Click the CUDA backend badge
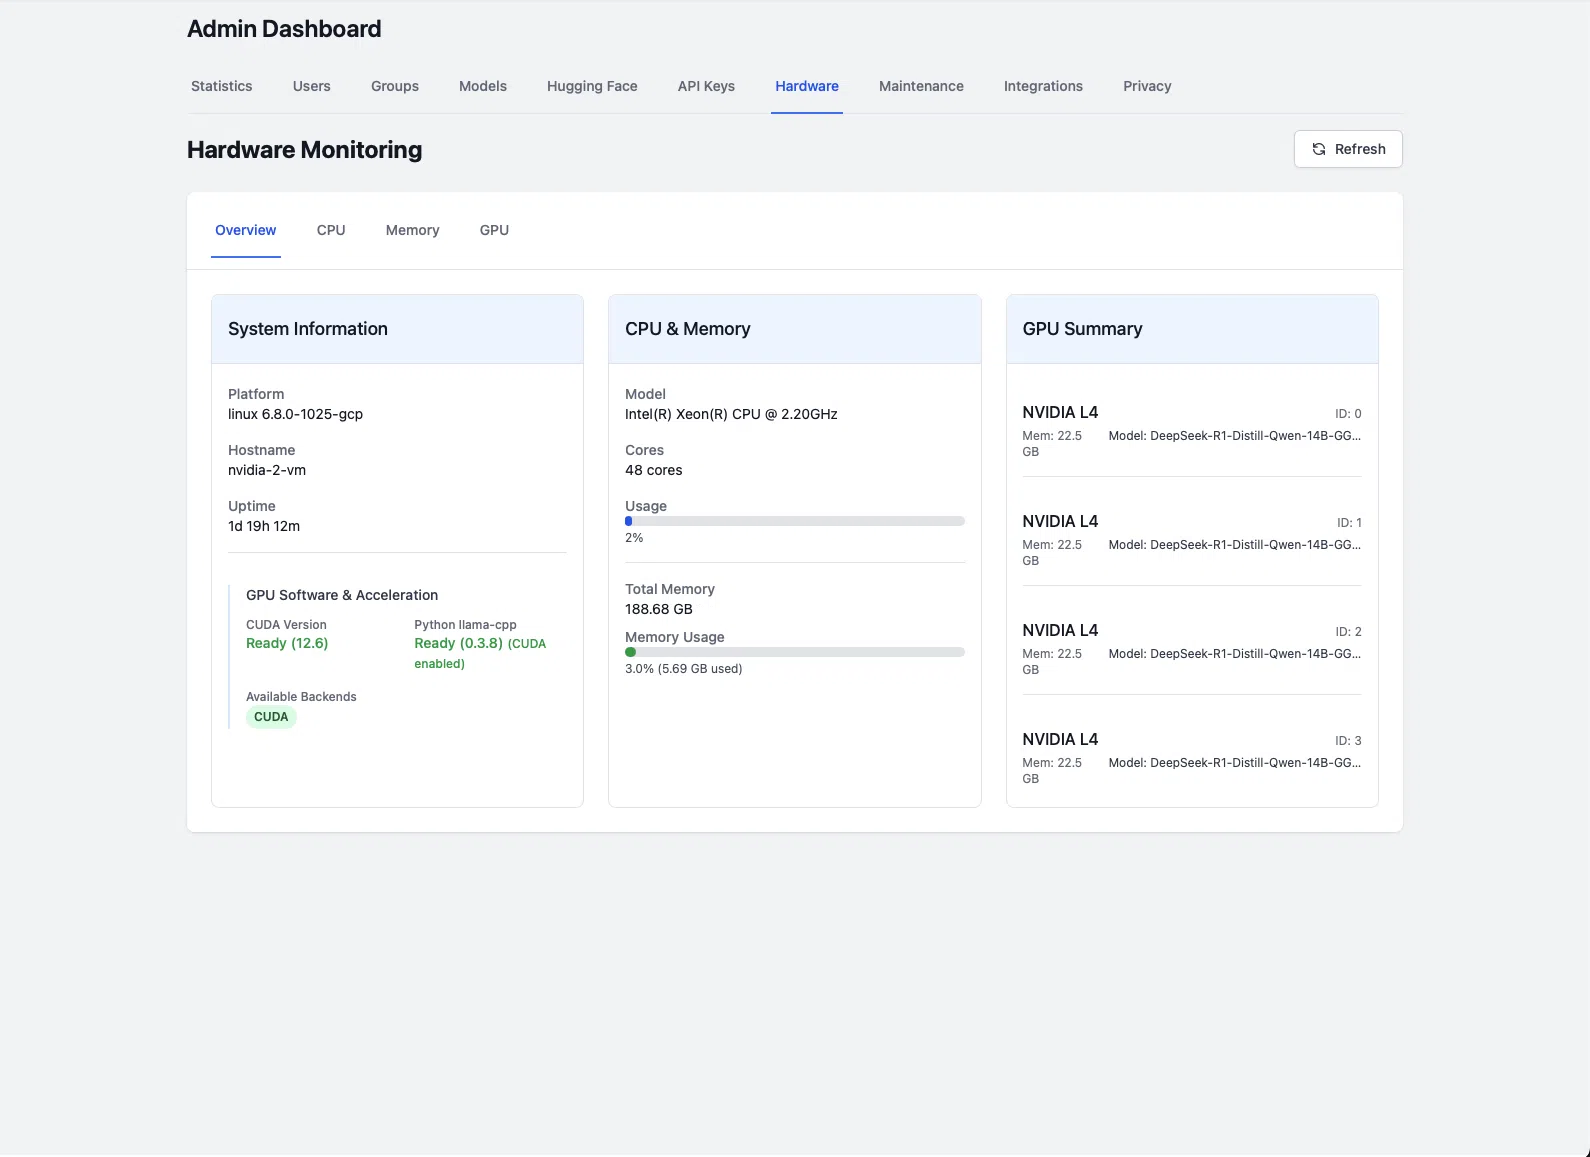Viewport: 1590px width, 1157px height. pyautogui.click(x=271, y=717)
